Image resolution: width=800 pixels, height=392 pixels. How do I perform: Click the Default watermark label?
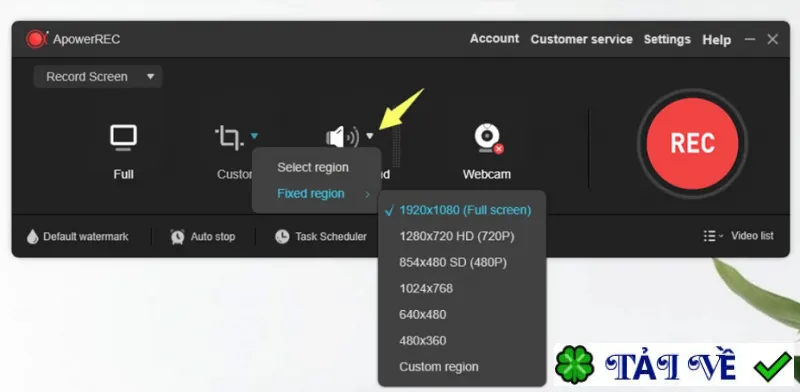pyautogui.click(x=86, y=237)
